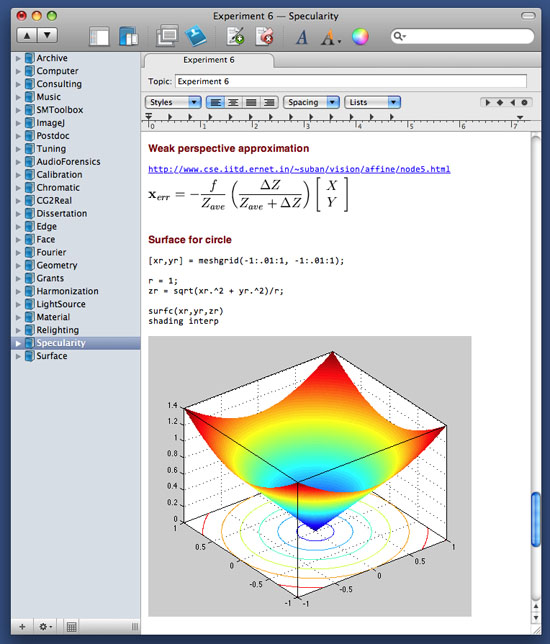Expand the Archive notebook

[x=18, y=58]
